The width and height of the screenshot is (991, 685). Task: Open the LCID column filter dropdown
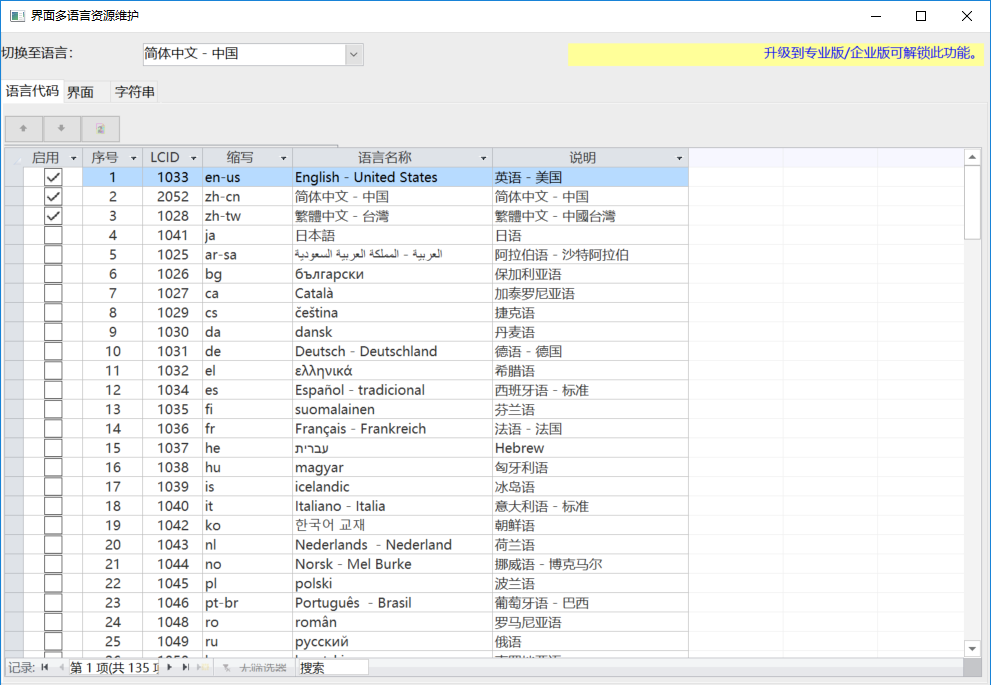[x=194, y=158]
